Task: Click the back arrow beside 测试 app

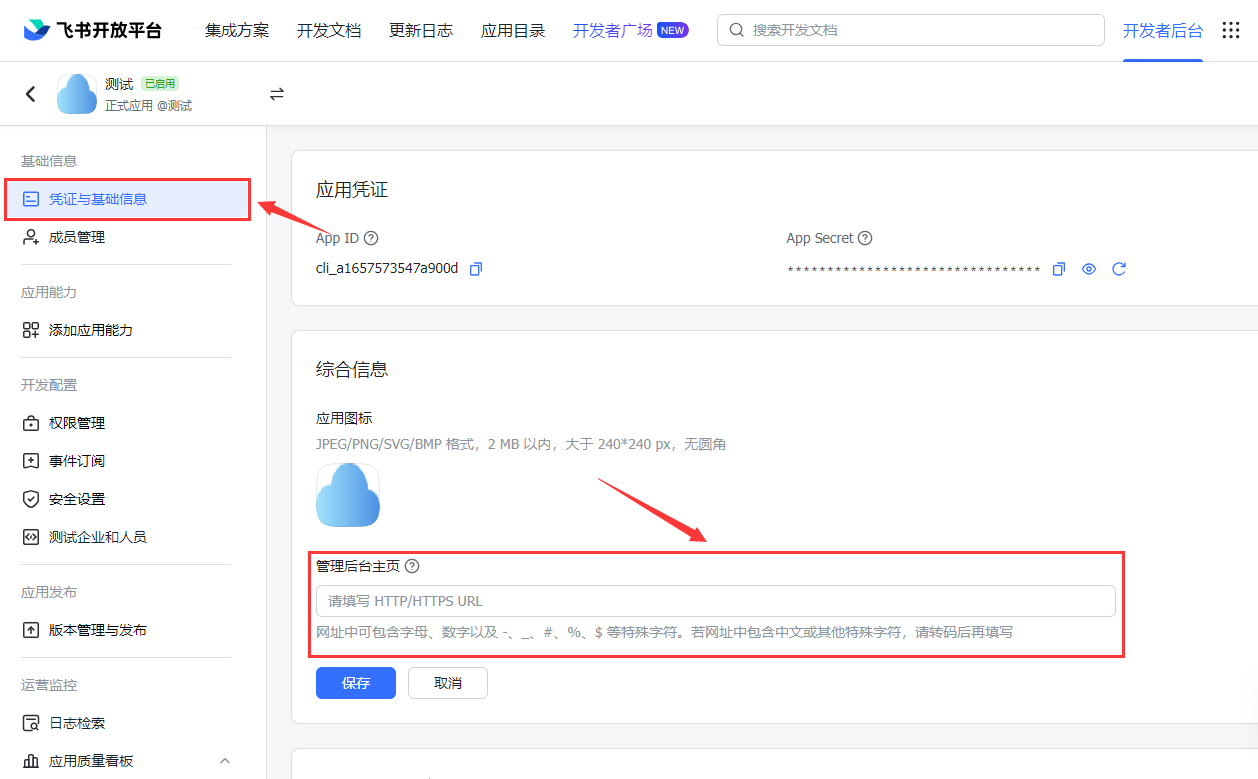Action: pyautogui.click(x=31, y=94)
